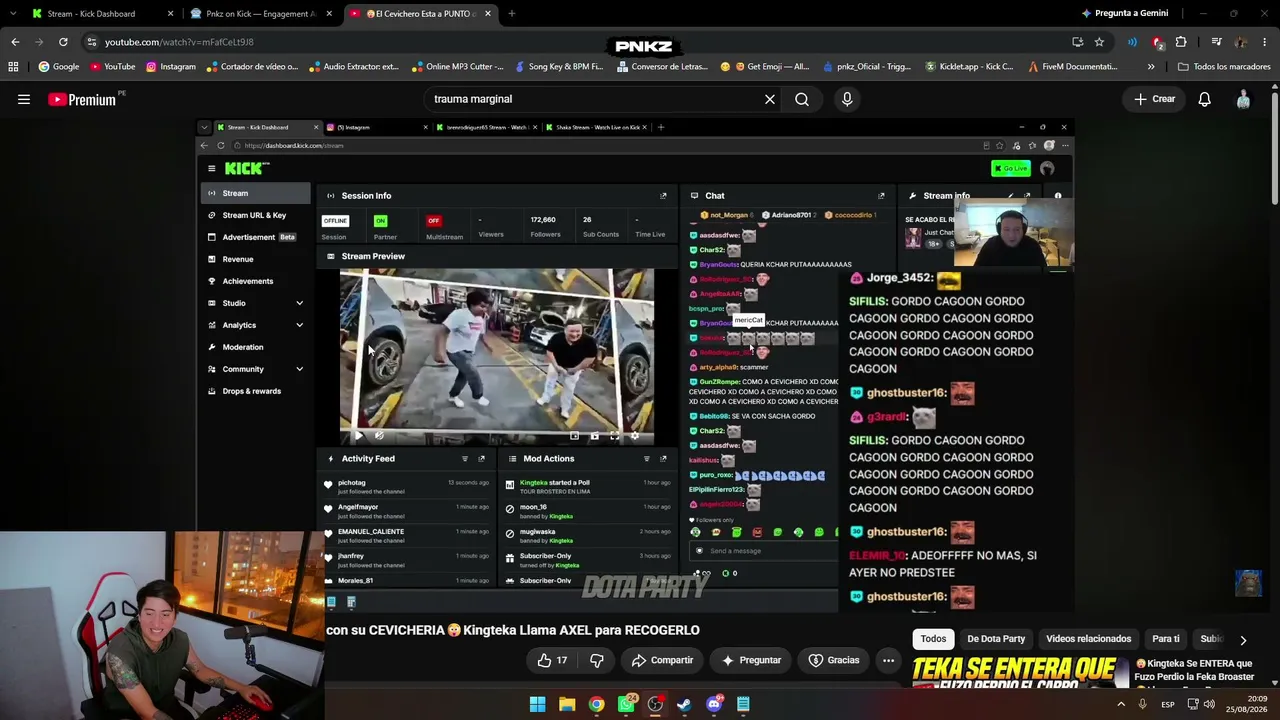The image size is (1280, 720).
Task: Show more filter chips with the right arrow
Action: point(1243,639)
